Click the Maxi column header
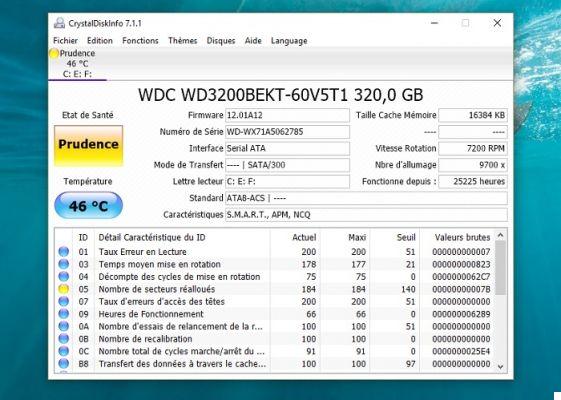This screenshot has height=400, width=561. pos(345,237)
